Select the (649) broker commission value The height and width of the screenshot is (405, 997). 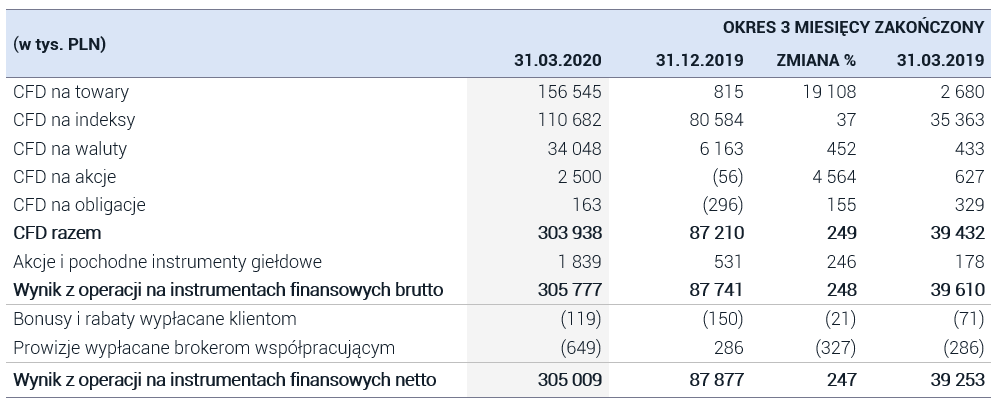coord(581,348)
